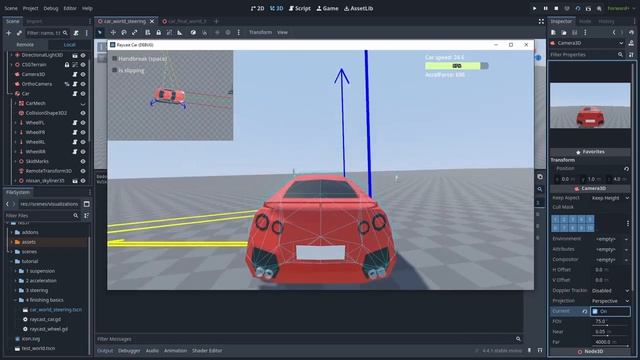
Task: Switch to the Script workspace
Action: [x=300, y=8]
